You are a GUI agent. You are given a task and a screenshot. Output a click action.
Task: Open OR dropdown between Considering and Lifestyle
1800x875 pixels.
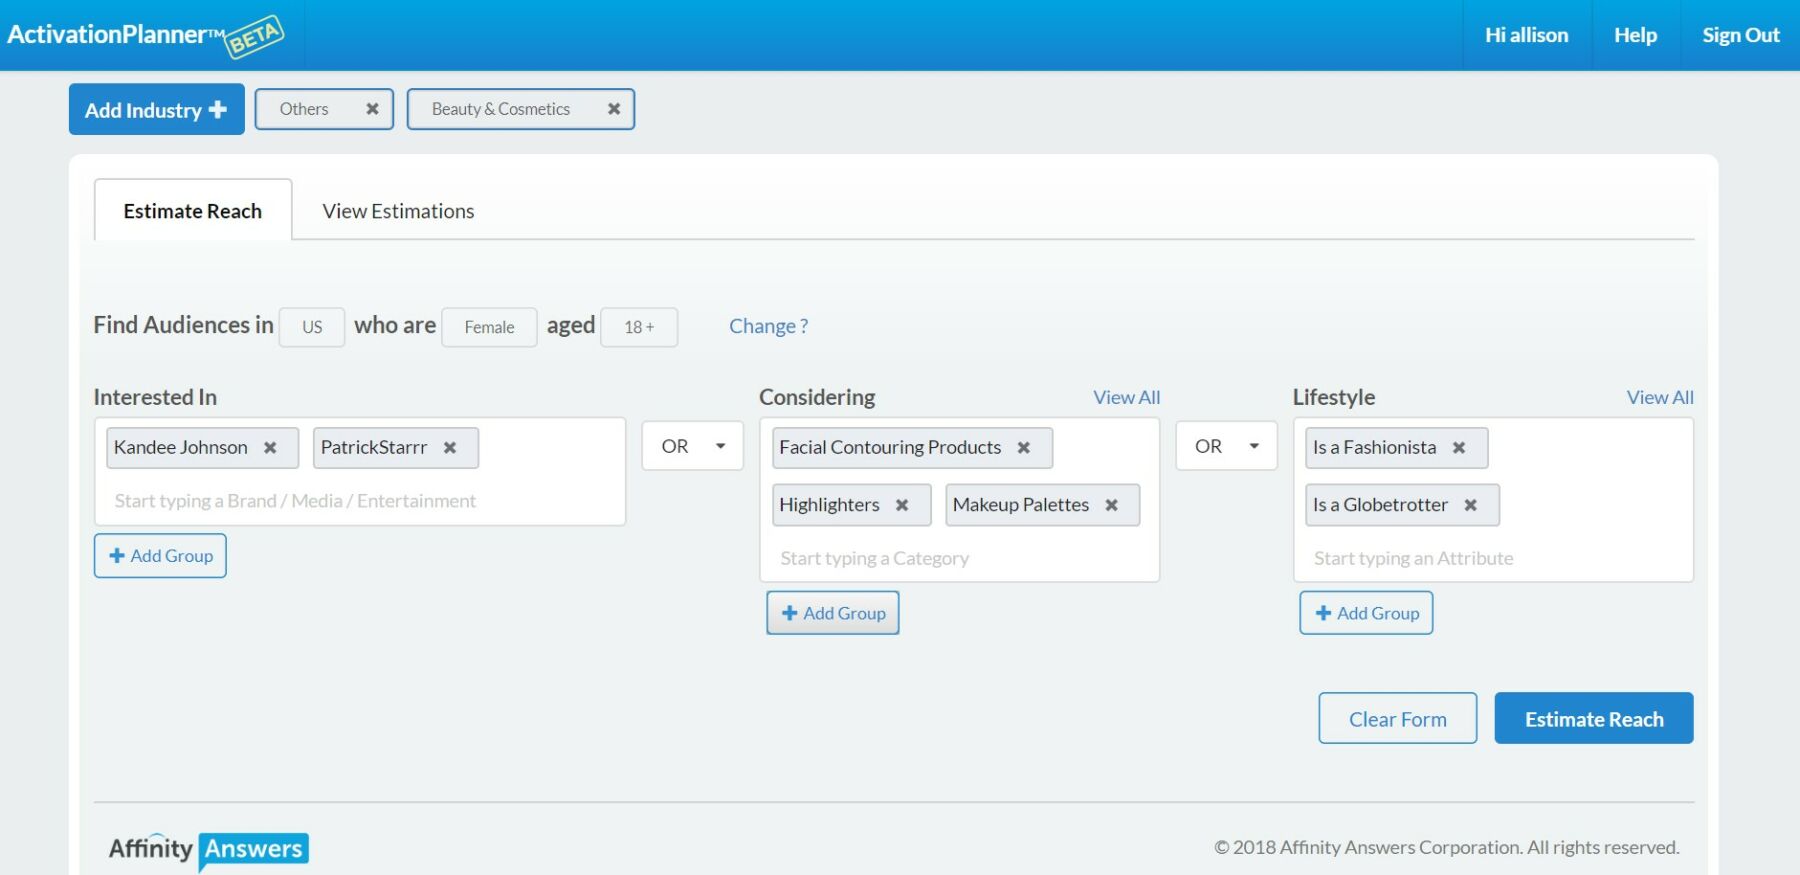[x=1226, y=446]
